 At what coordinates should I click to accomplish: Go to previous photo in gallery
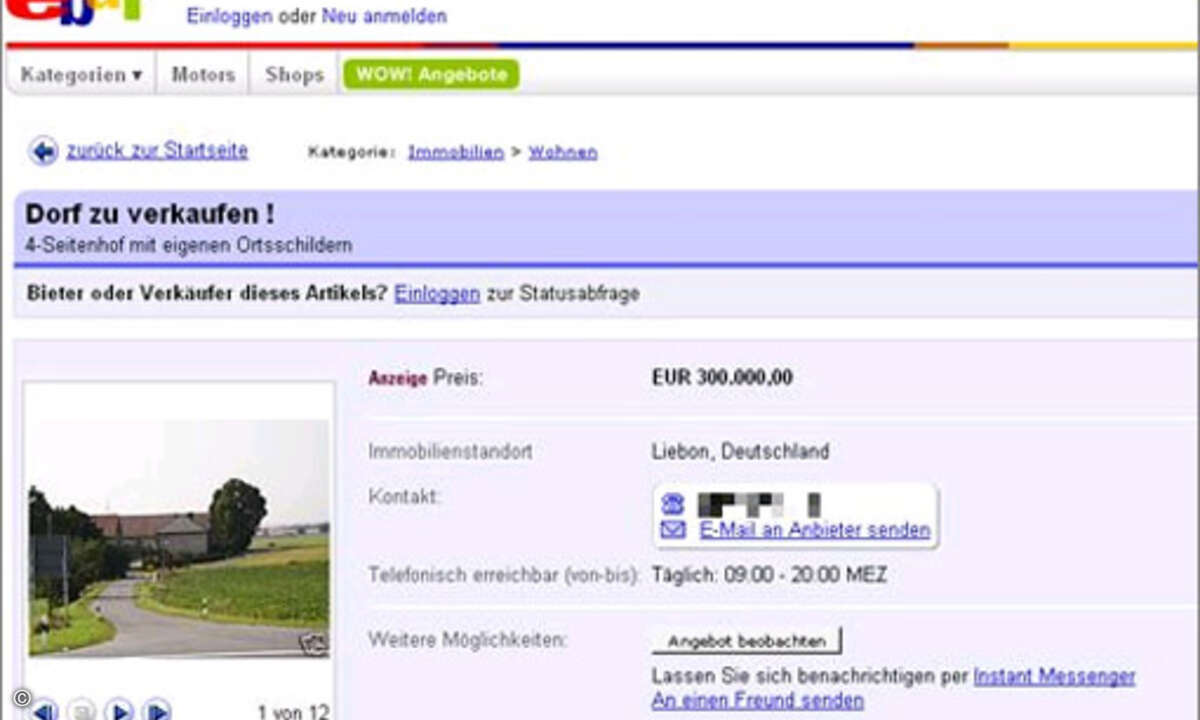pyautogui.click(x=44, y=710)
